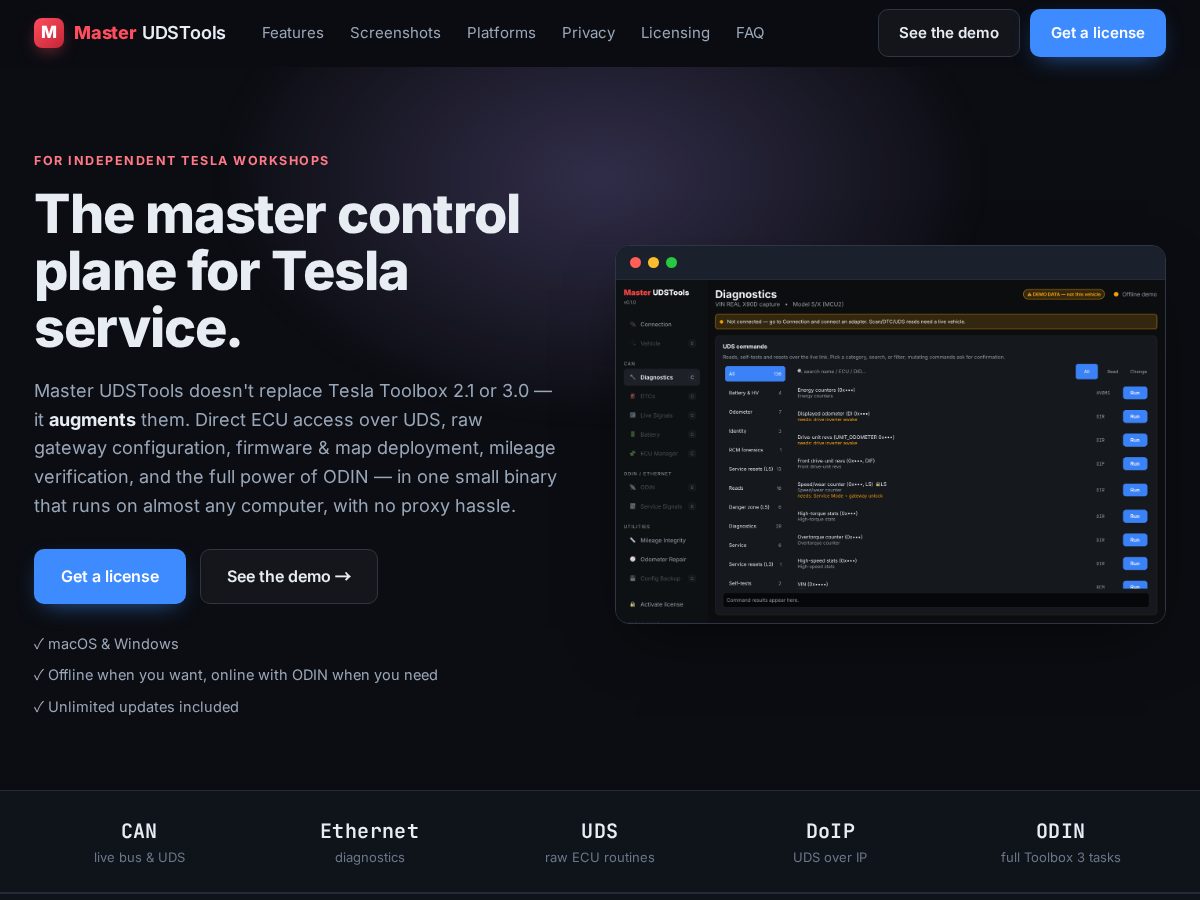Select Platforms in the top navigation
This screenshot has width=1200, height=900.
pos(501,33)
